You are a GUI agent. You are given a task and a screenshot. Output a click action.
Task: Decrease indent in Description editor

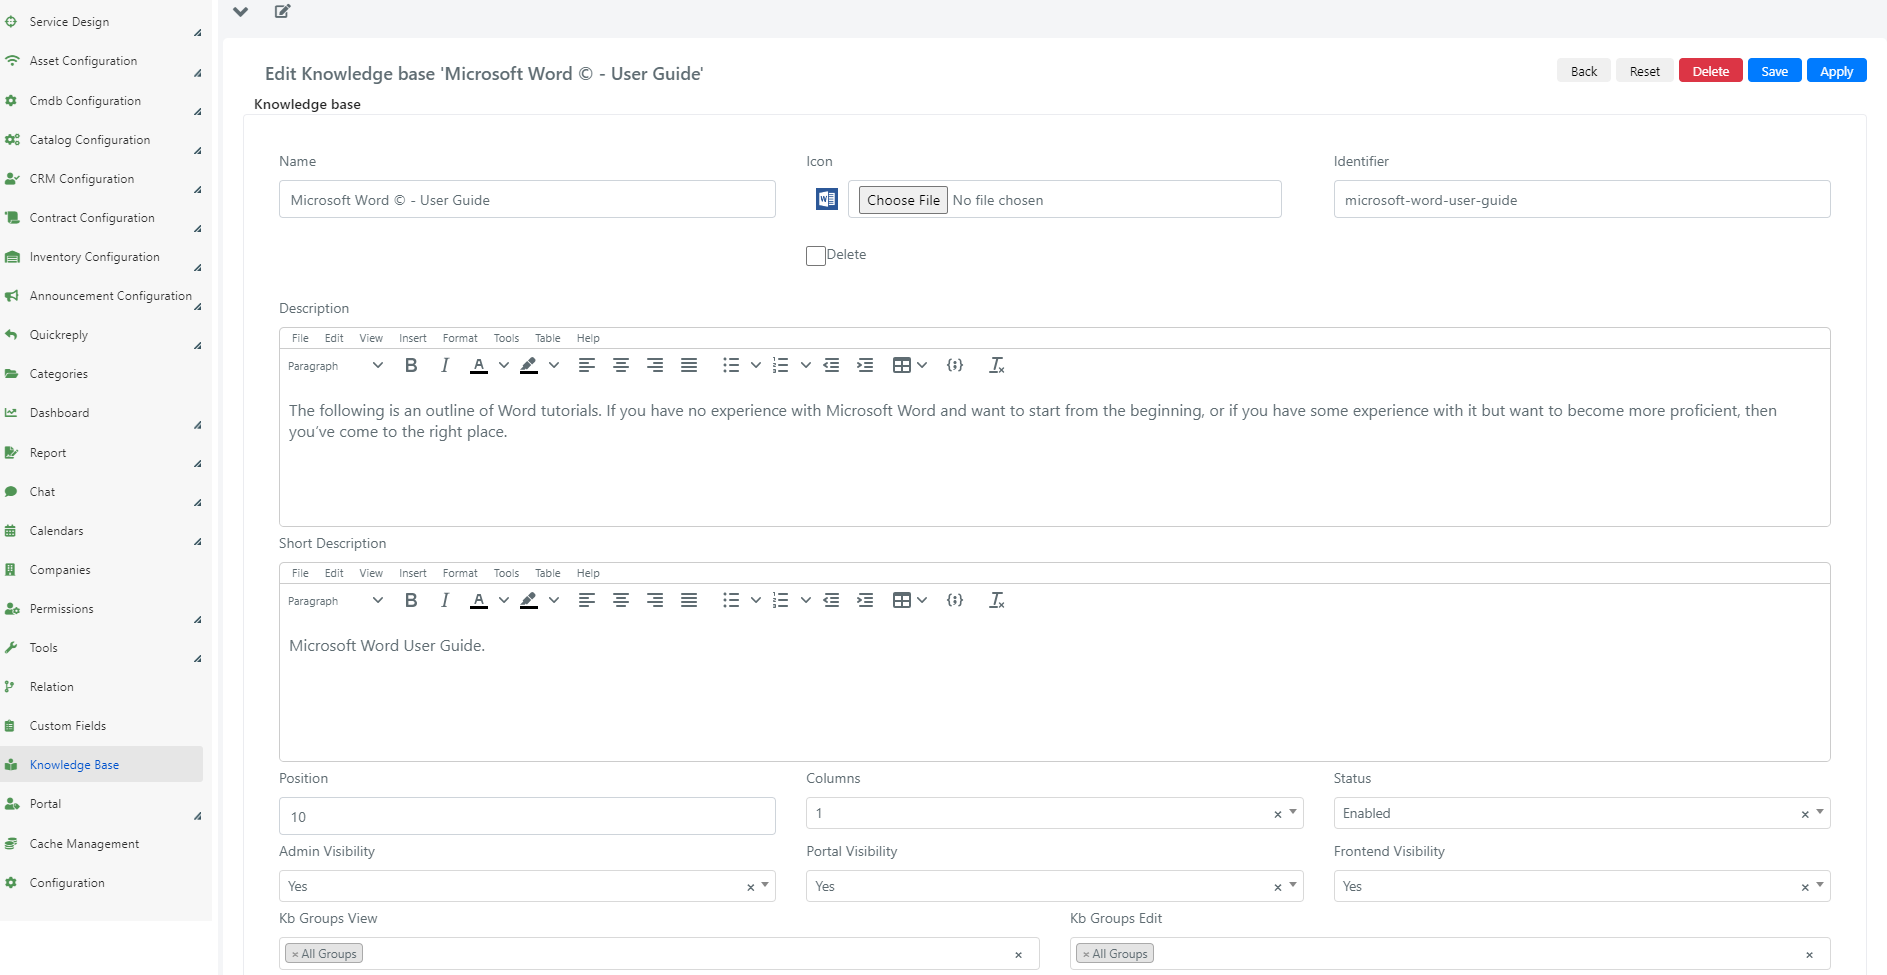pyautogui.click(x=831, y=366)
